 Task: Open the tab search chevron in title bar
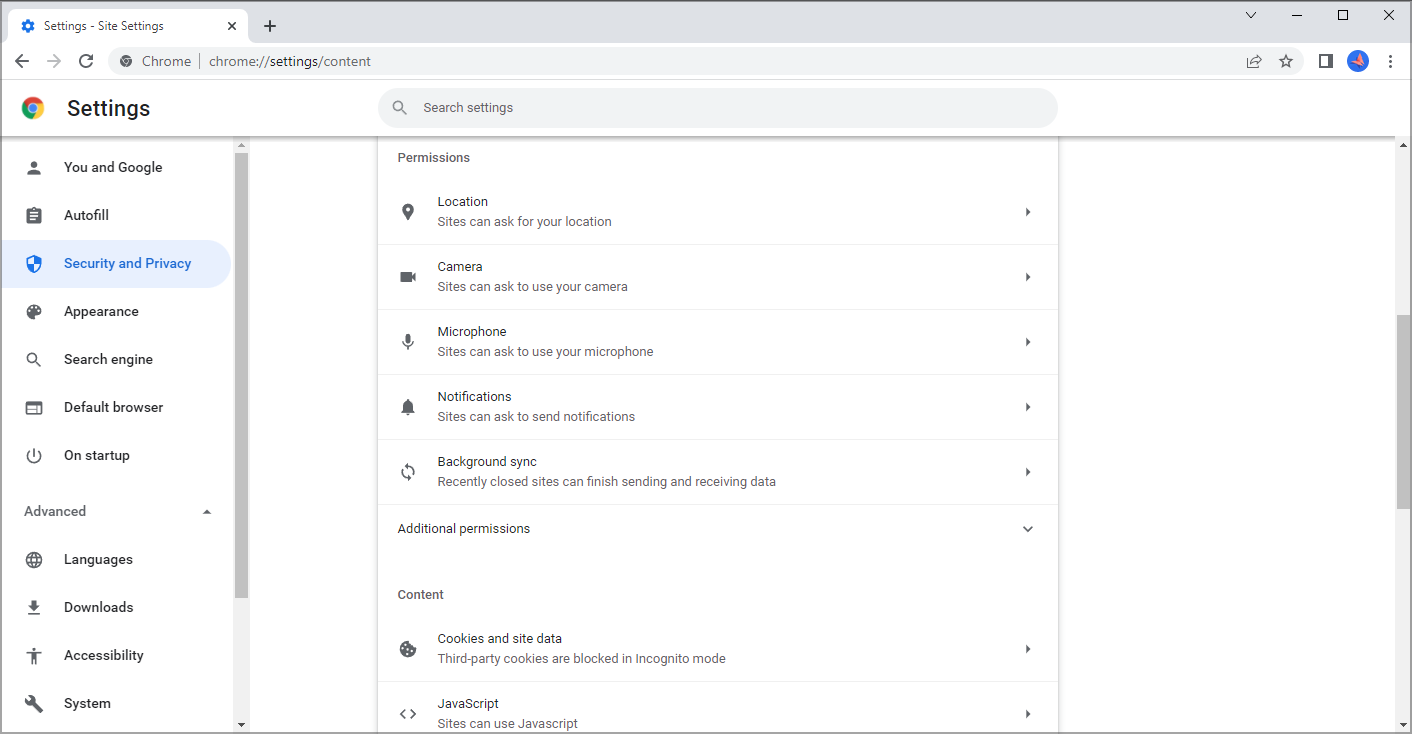pyautogui.click(x=1251, y=15)
